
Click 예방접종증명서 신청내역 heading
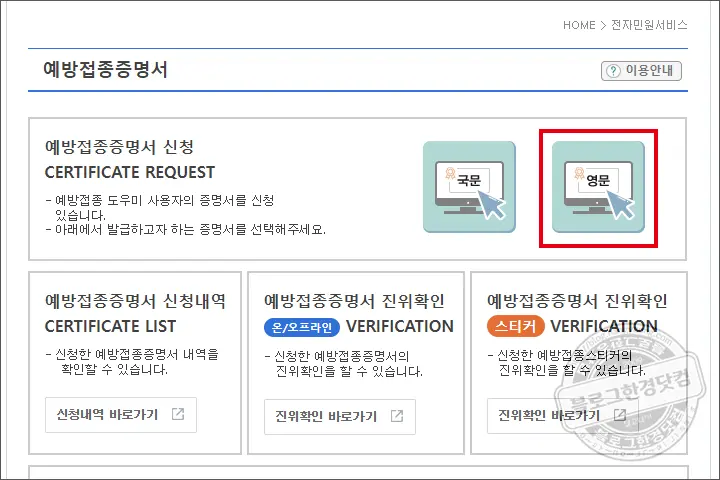pos(135,301)
